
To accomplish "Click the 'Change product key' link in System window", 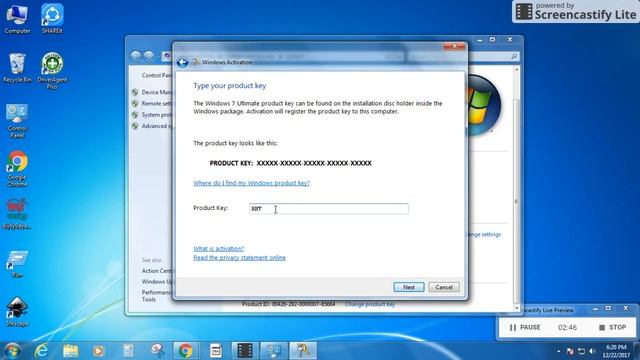I will tap(369, 304).
